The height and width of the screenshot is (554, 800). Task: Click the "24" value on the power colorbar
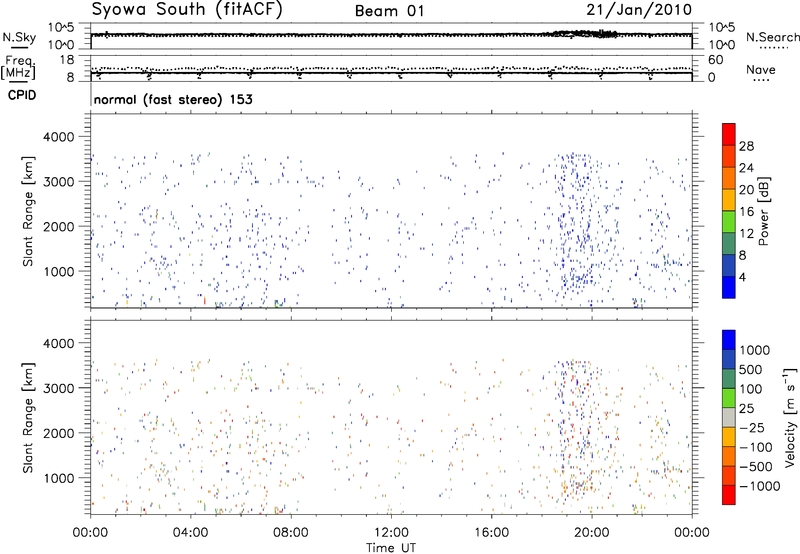(746, 168)
